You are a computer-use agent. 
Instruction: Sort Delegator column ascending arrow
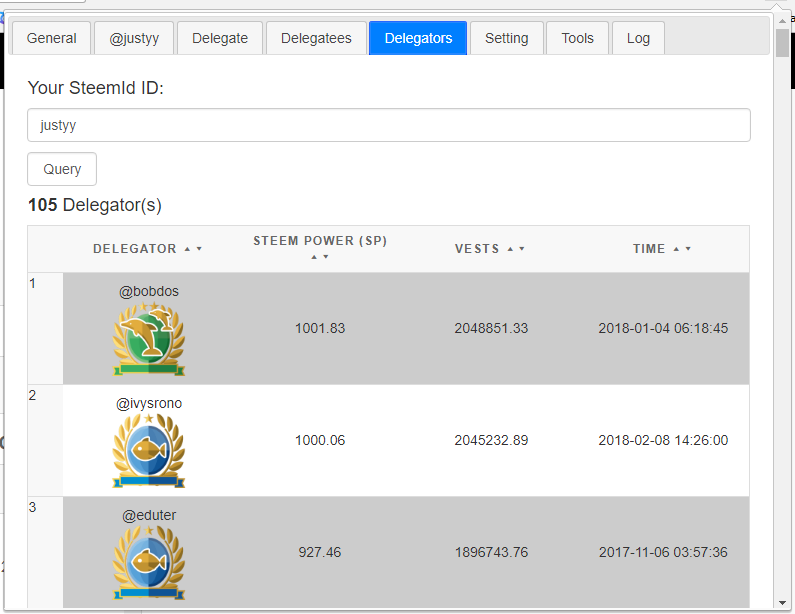coord(187,249)
